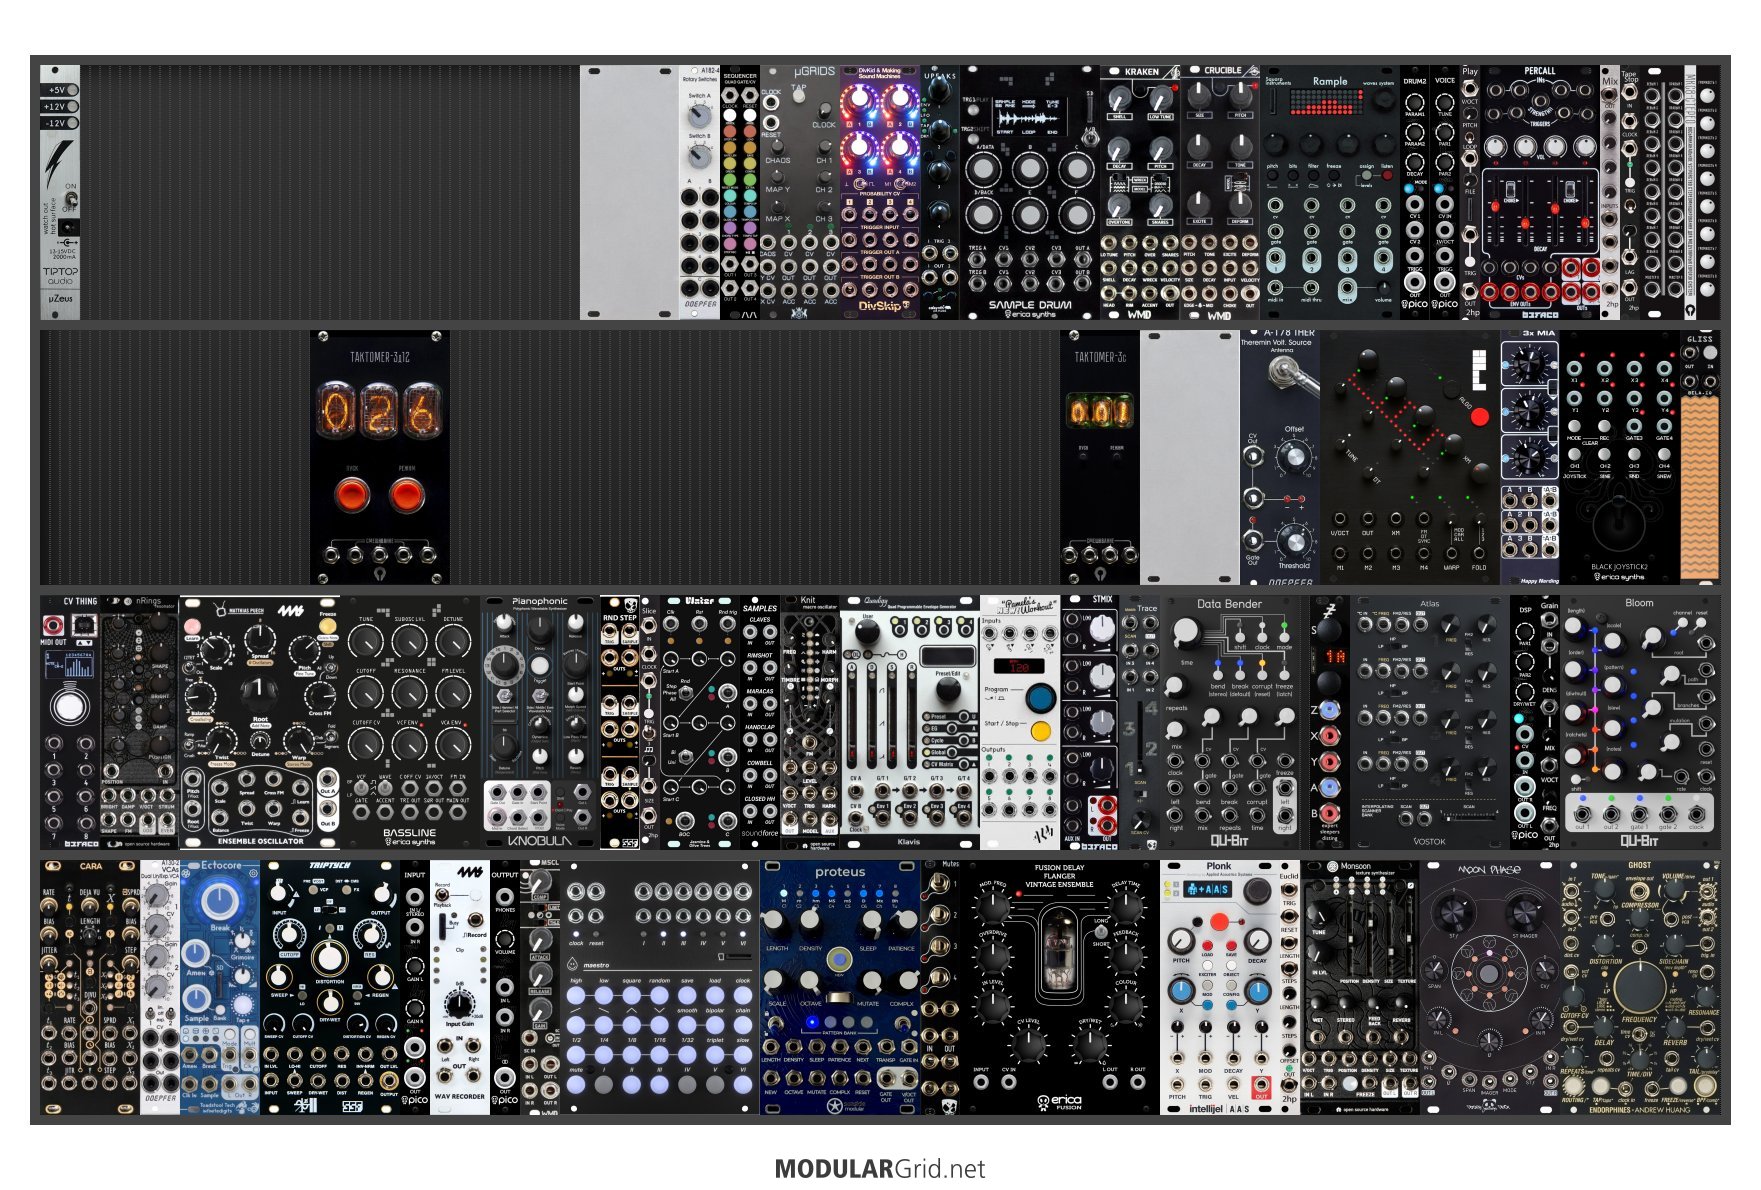Push the right red button on Taktomer-3x12
This screenshot has height=1190, width=1761.
coord(406,495)
